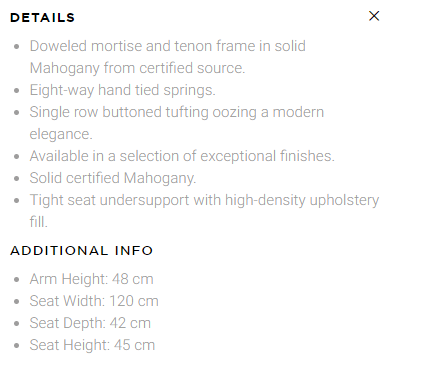Screen dimensions: 434x371
Task: Click the 'Solid certified Mahogany.' item
Action: click(x=113, y=178)
